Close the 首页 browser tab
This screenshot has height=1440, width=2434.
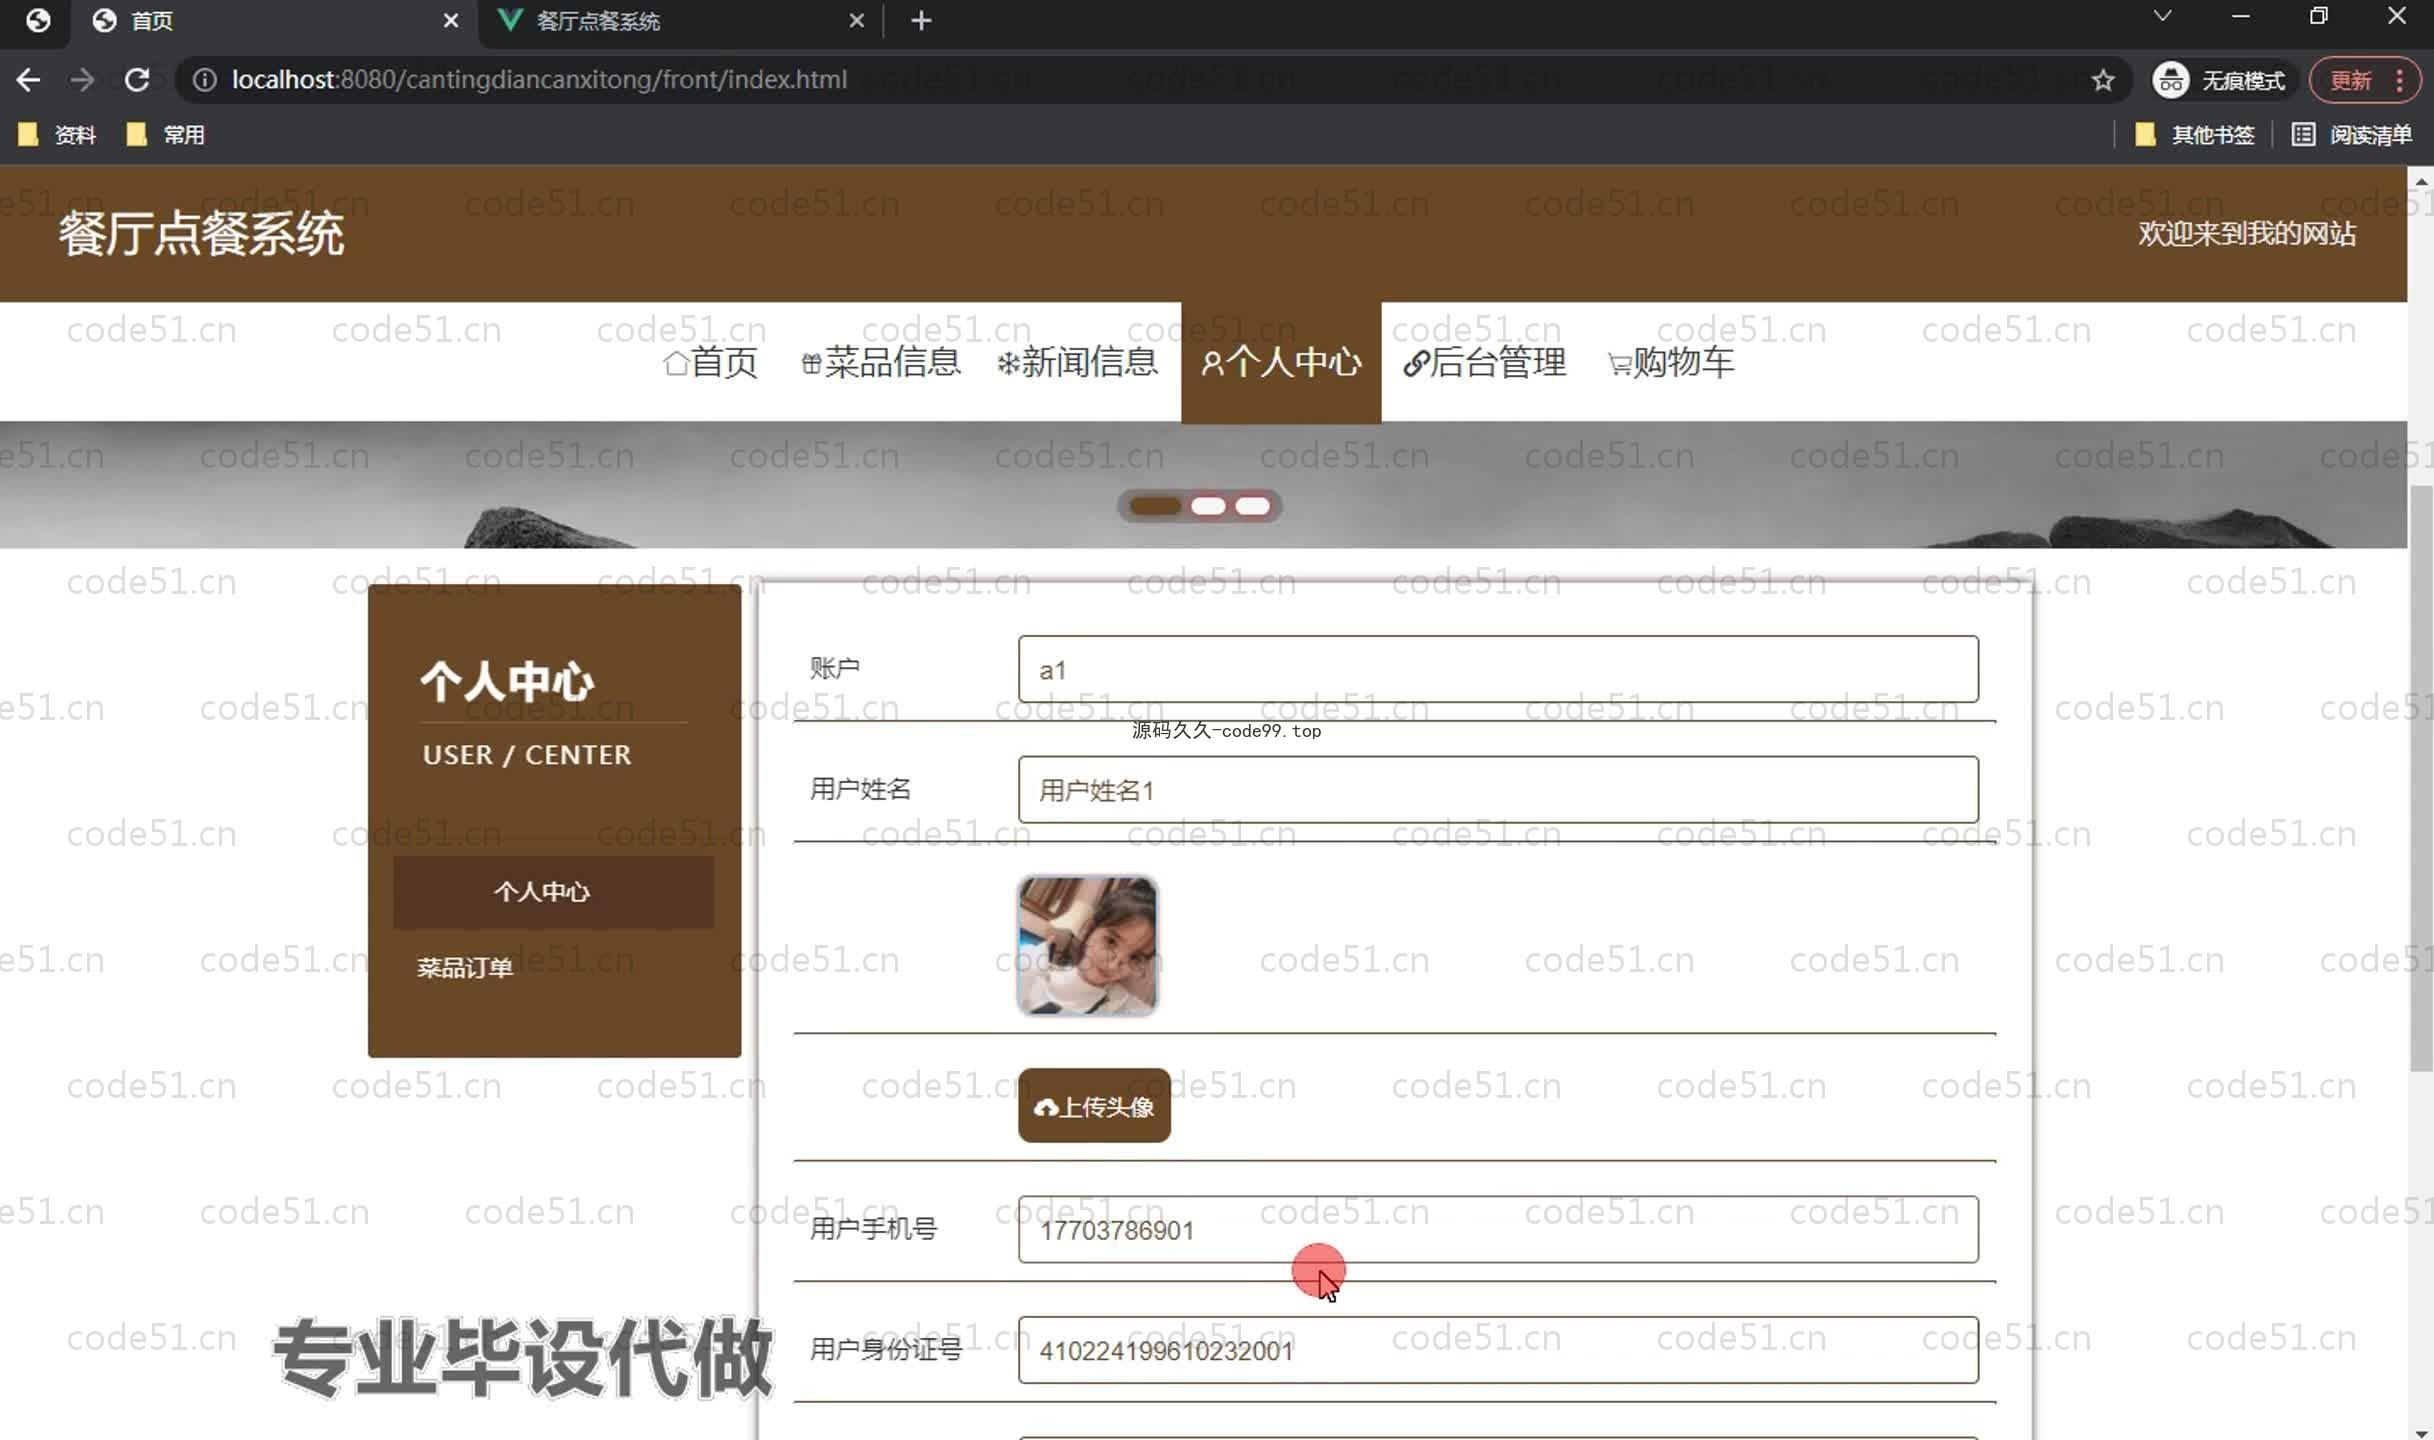tap(451, 21)
